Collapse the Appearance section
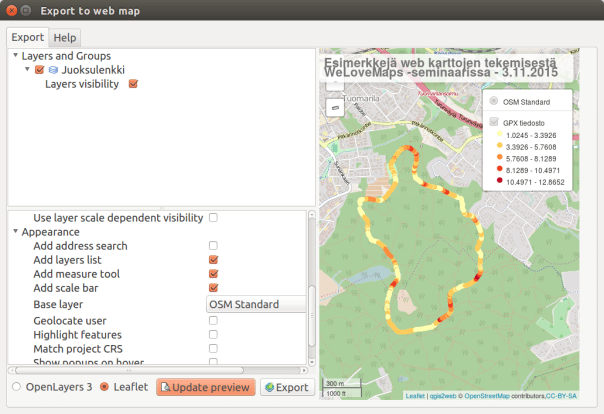This screenshot has height=414, width=604. pos(15,231)
